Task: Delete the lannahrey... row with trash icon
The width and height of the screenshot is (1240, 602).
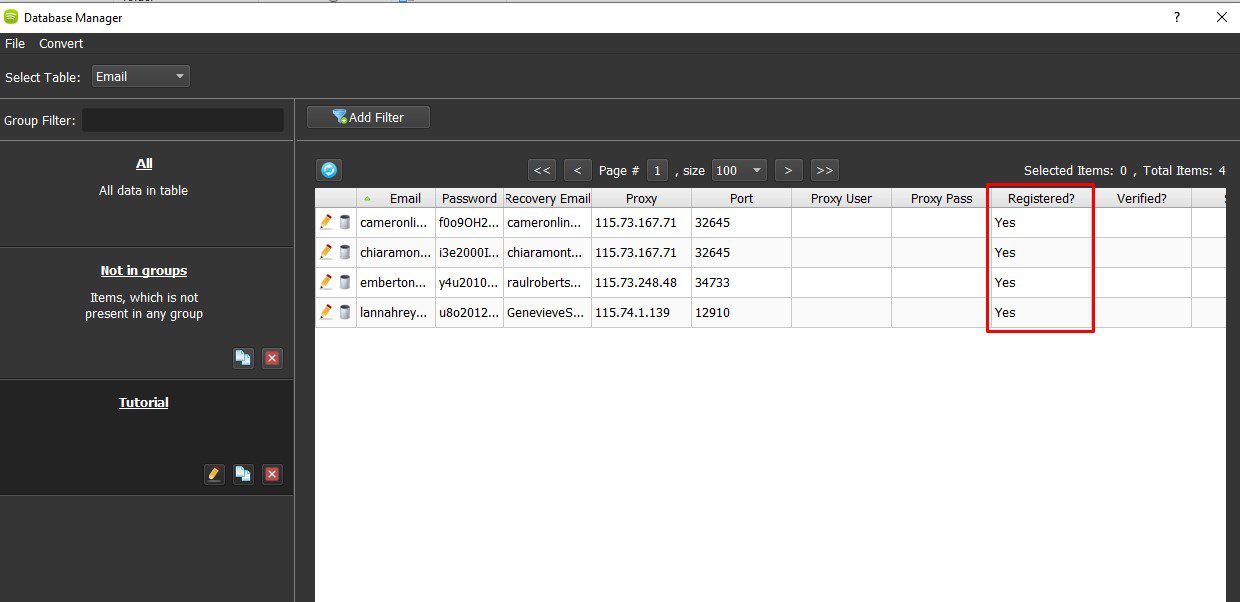Action: (345, 312)
